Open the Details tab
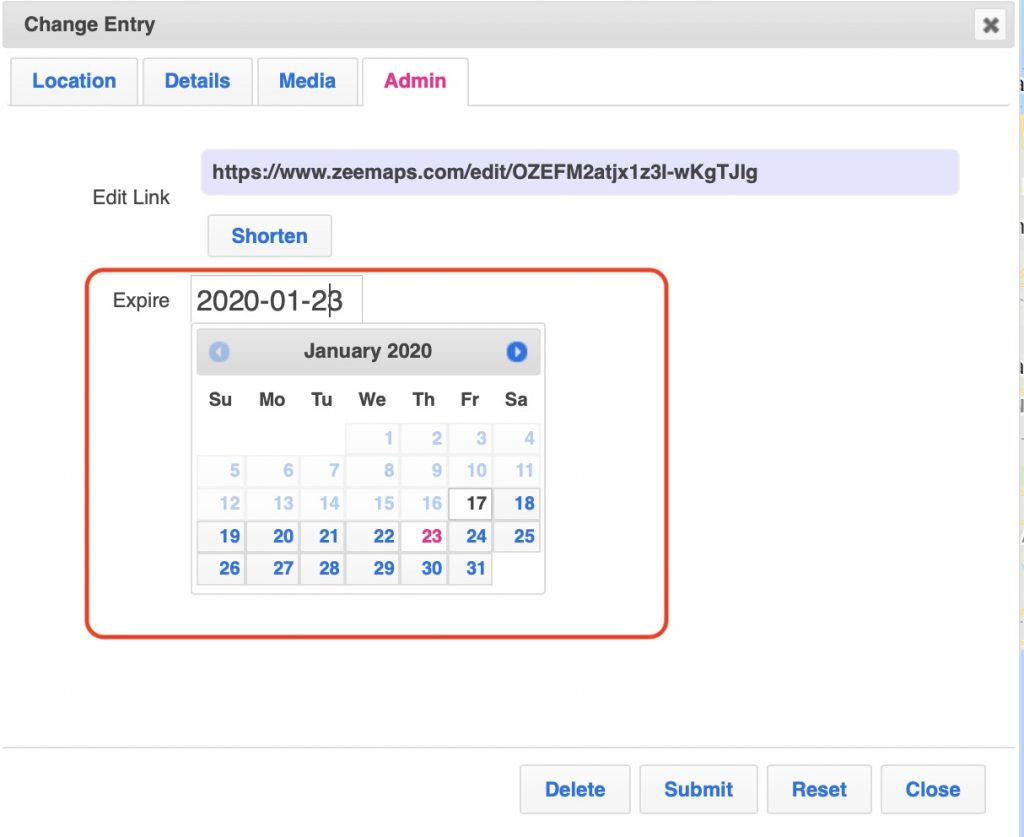The image size is (1024, 837). point(197,81)
